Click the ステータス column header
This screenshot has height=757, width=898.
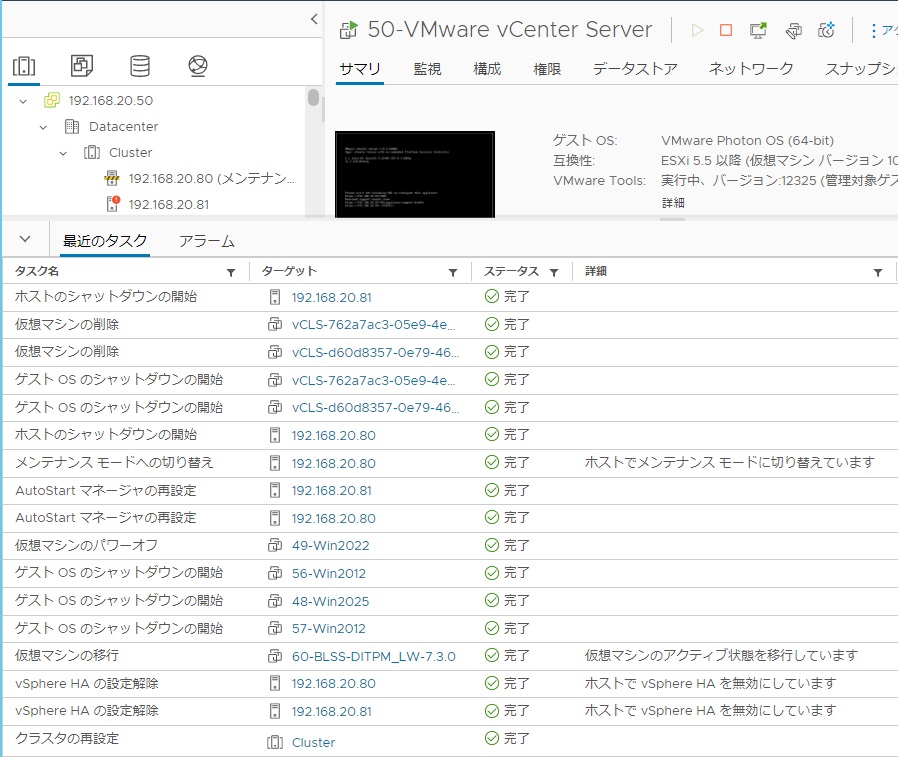coord(511,271)
